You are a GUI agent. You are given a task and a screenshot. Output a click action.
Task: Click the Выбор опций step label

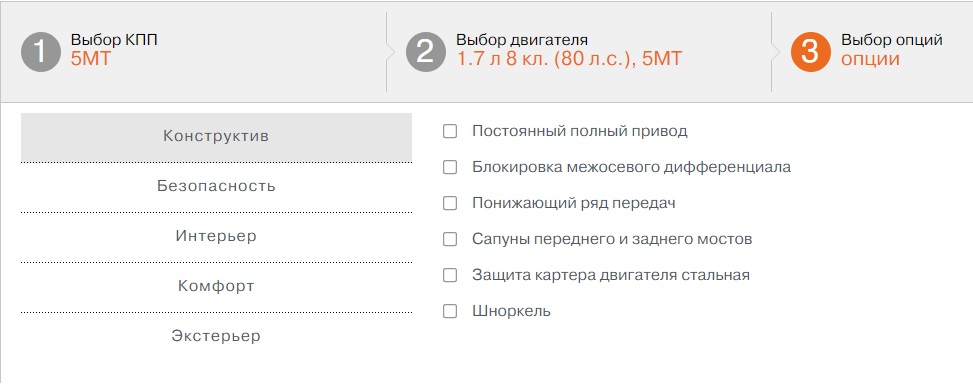(x=892, y=40)
